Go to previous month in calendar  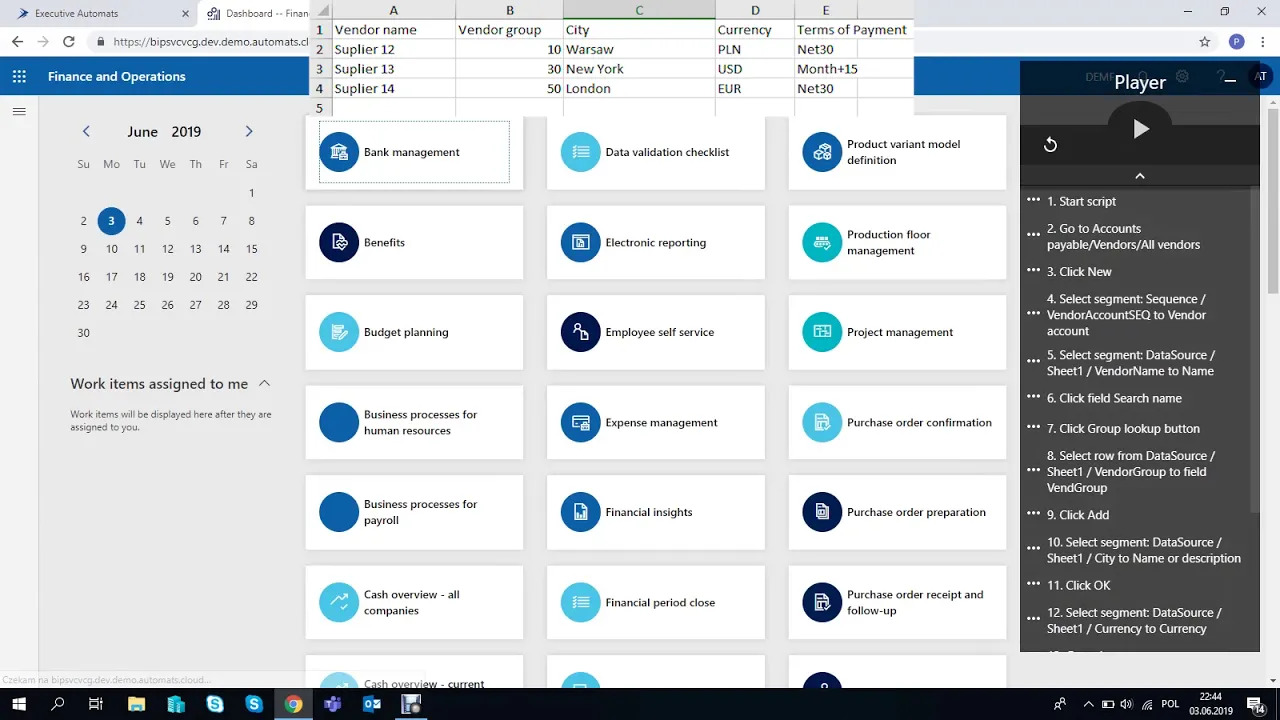[x=86, y=131]
